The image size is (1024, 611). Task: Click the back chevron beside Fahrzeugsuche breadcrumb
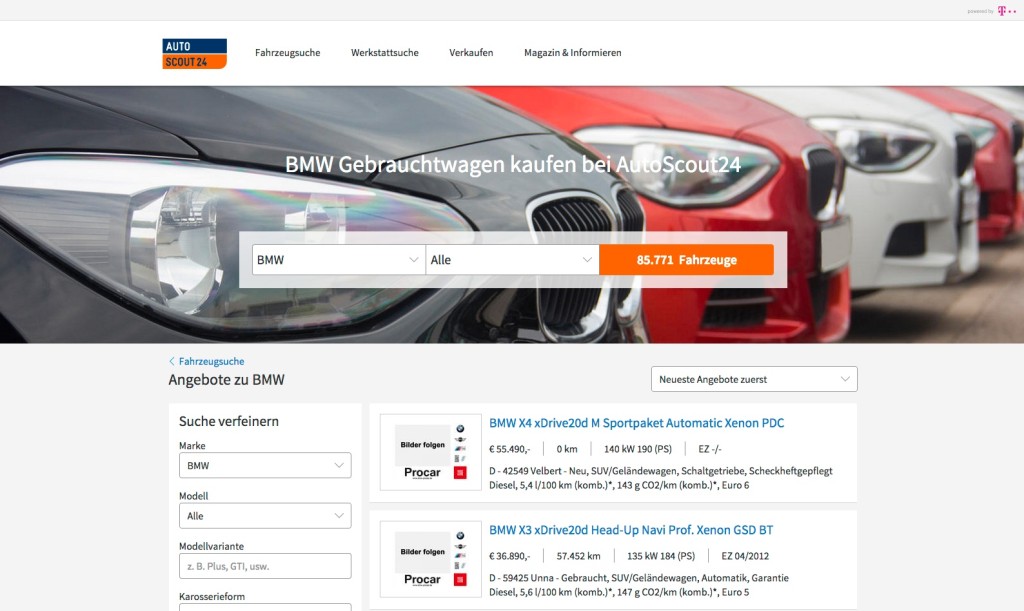(x=172, y=361)
